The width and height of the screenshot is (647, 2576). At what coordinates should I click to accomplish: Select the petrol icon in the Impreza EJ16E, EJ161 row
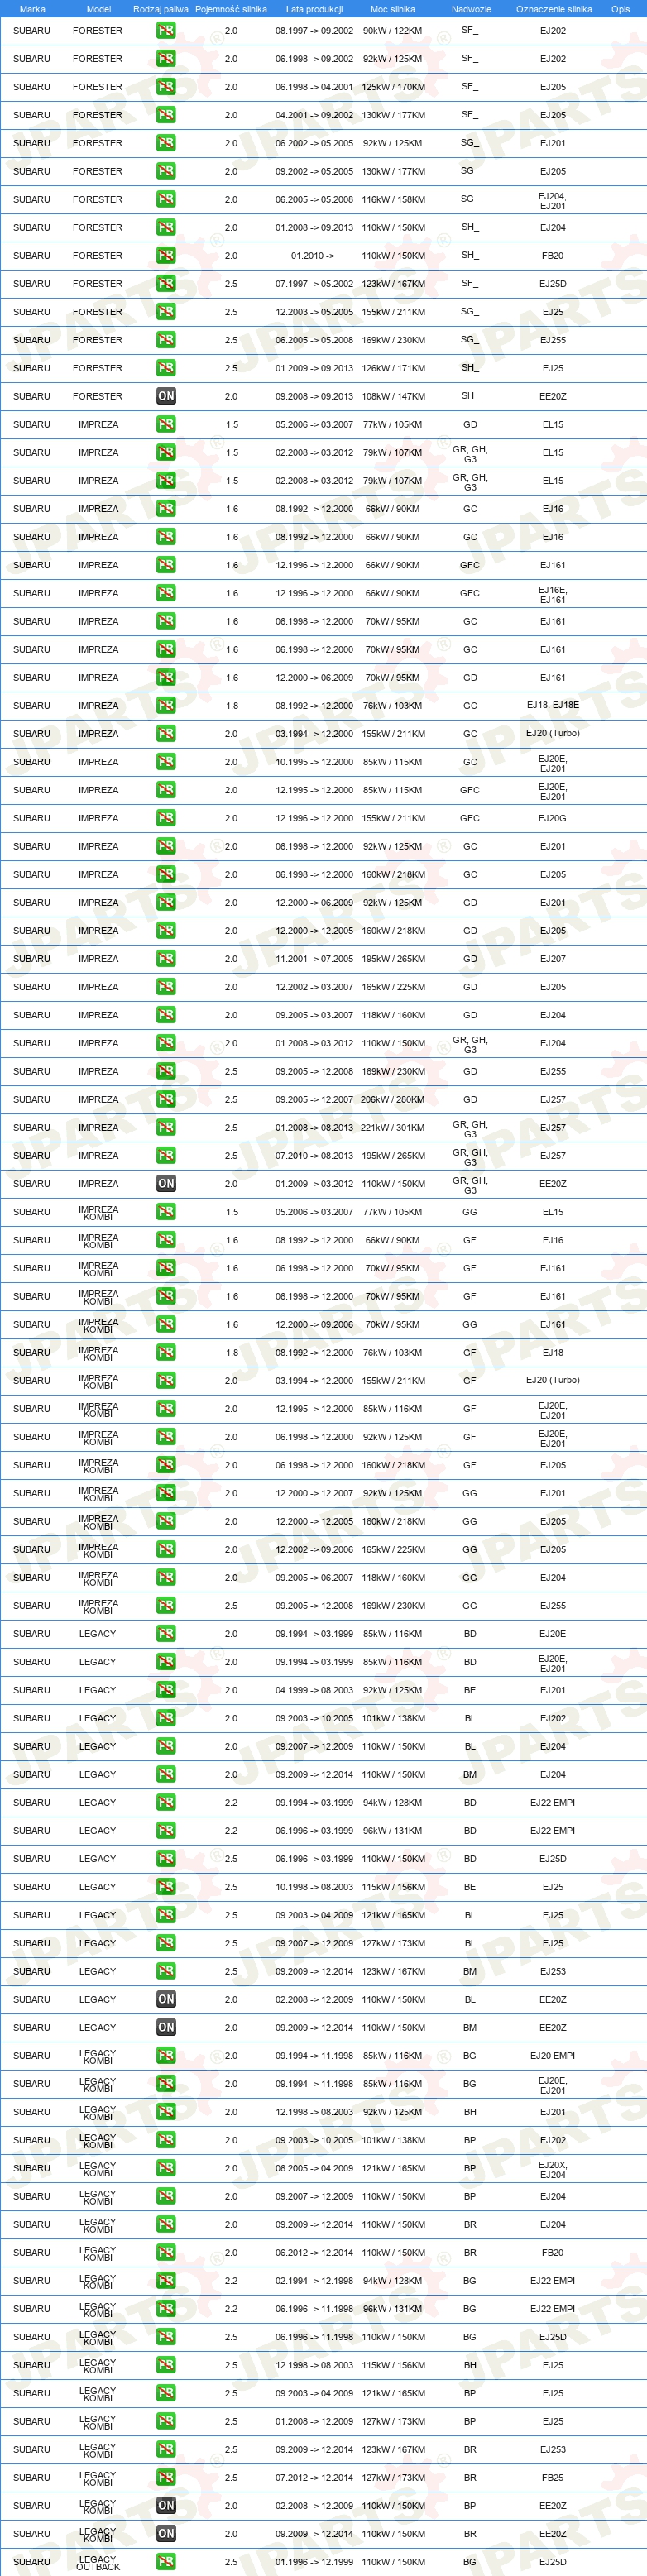coord(166,593)
